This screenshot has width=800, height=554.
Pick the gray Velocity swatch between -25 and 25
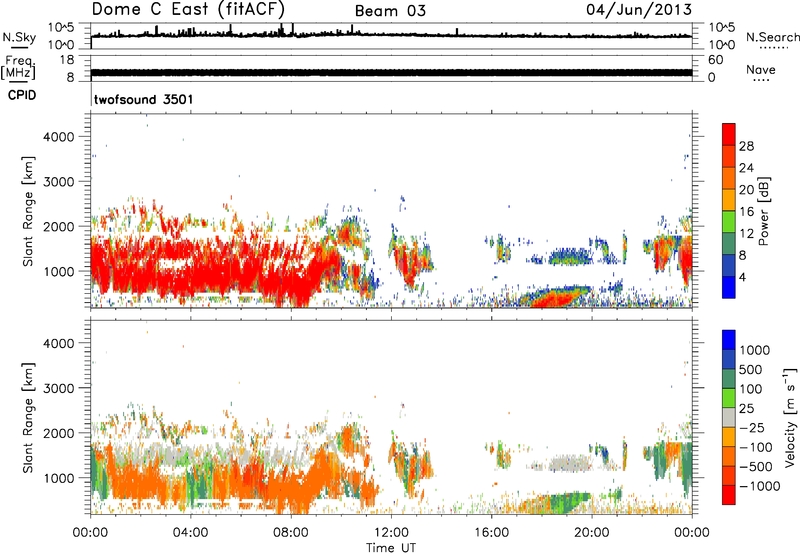(729, 417)
